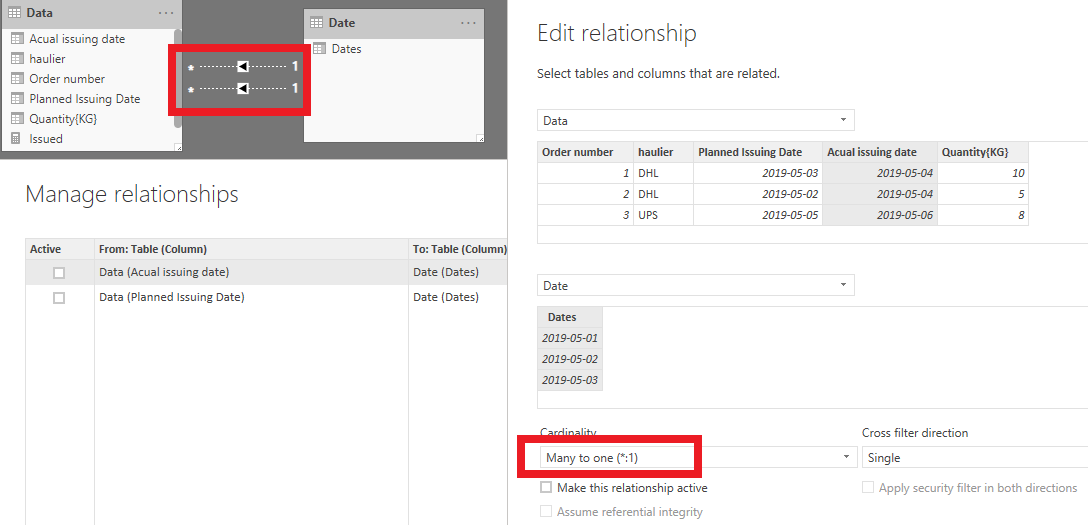
Task: Click Date (Dates) in the second relationship row
Action: point(445,298)
